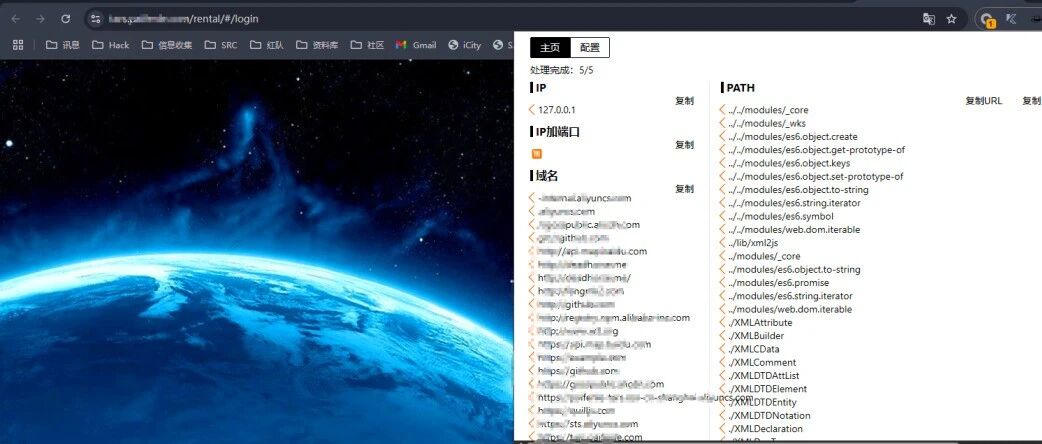Click the chevron beside ../../modules/es6.symbol
The image size is (1042, 444).
[x=722, y=216]
